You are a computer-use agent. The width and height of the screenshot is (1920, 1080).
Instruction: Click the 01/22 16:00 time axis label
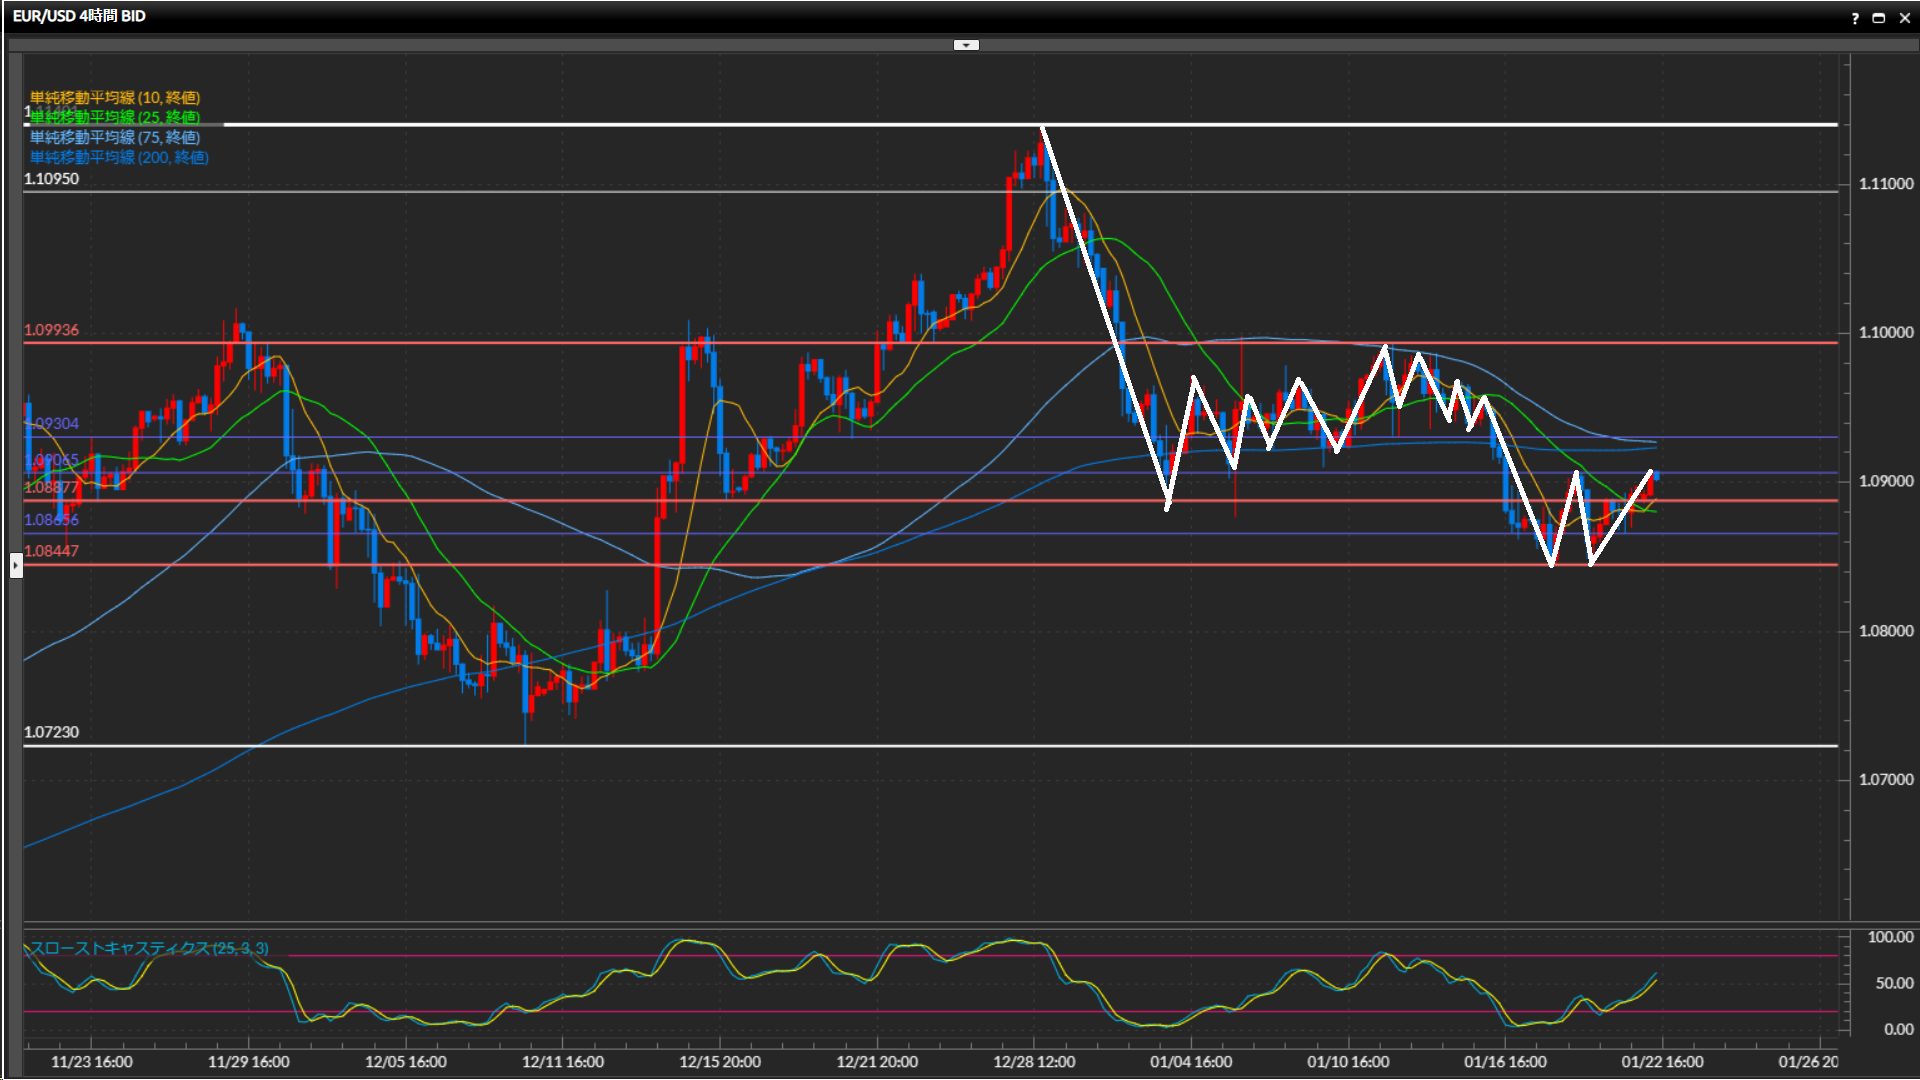[x=1662, y=1062]
